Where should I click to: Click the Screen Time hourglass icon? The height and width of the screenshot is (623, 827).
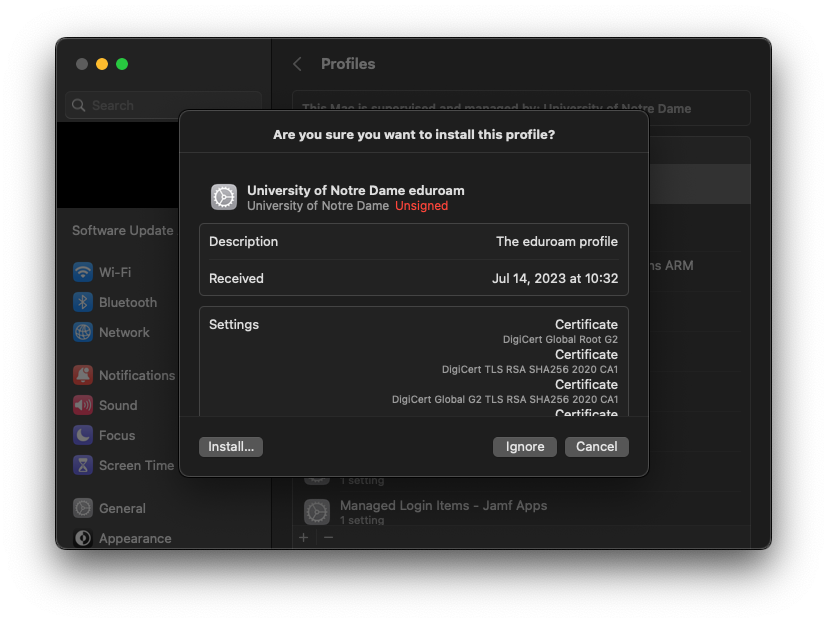tap(83, 465)
